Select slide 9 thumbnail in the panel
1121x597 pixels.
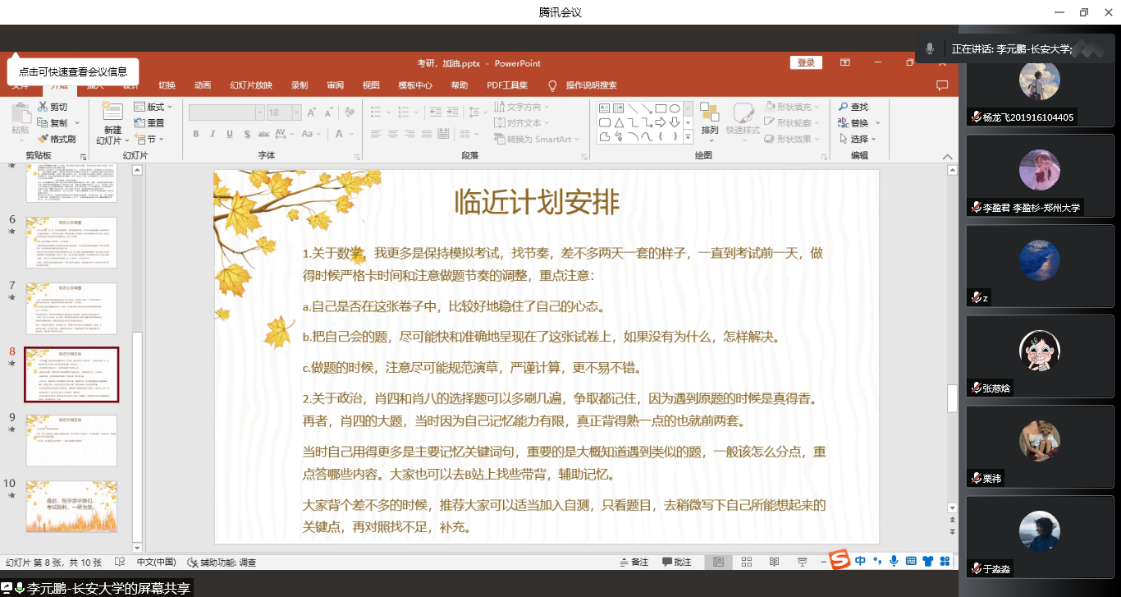tap(71, 440)
